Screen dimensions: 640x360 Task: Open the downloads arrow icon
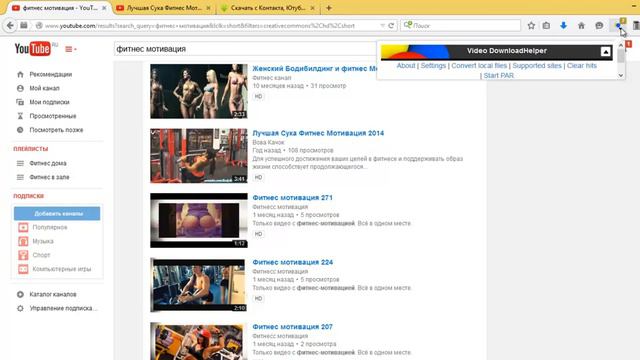tap(563, 25)
